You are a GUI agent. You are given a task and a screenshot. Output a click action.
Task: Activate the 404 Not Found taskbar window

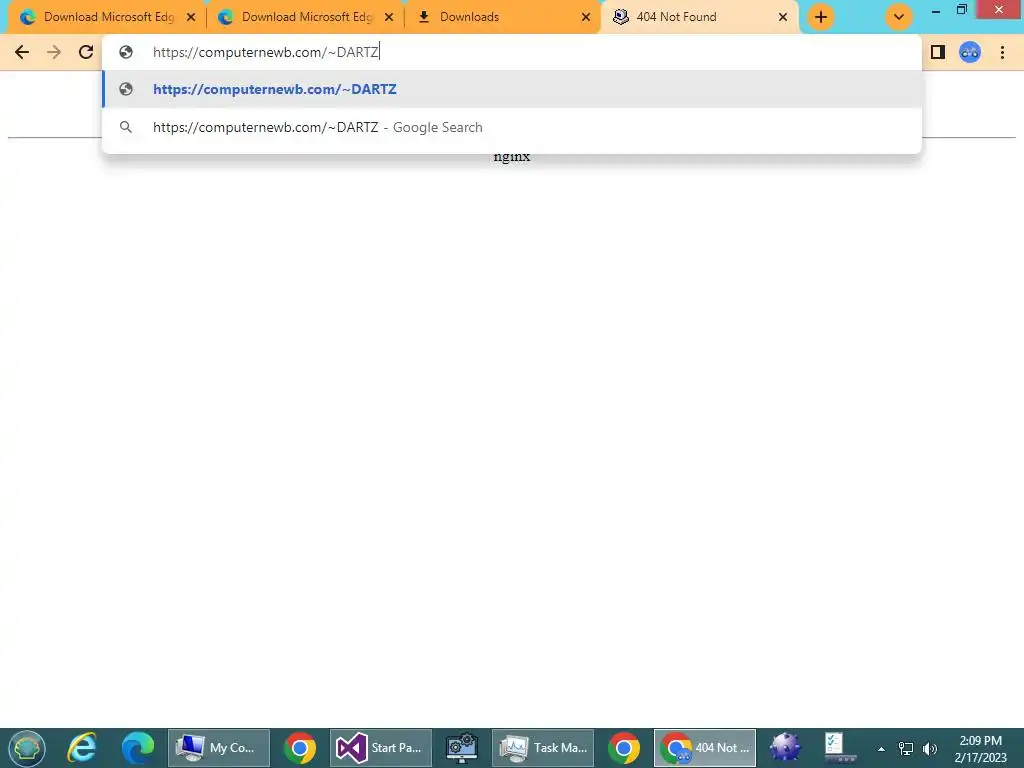(705, 748)
